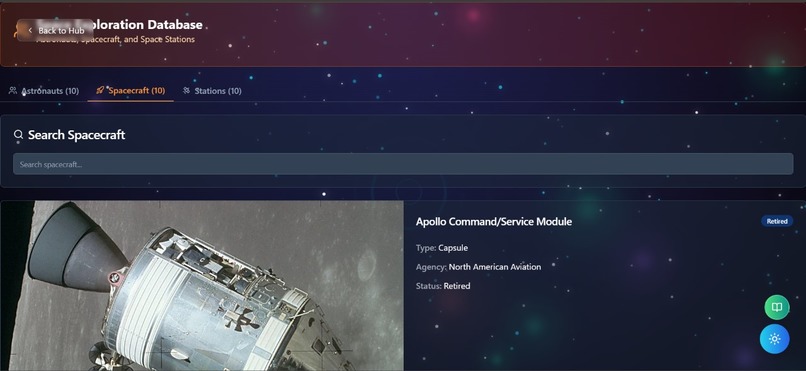
Task: Open the Apollo Command/Service Module photo
Action: point(202,286)
